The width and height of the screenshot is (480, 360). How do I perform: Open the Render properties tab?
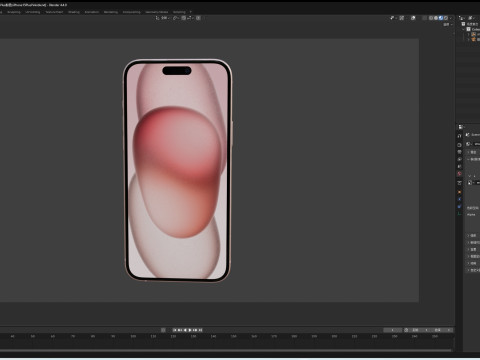point(459,145)
